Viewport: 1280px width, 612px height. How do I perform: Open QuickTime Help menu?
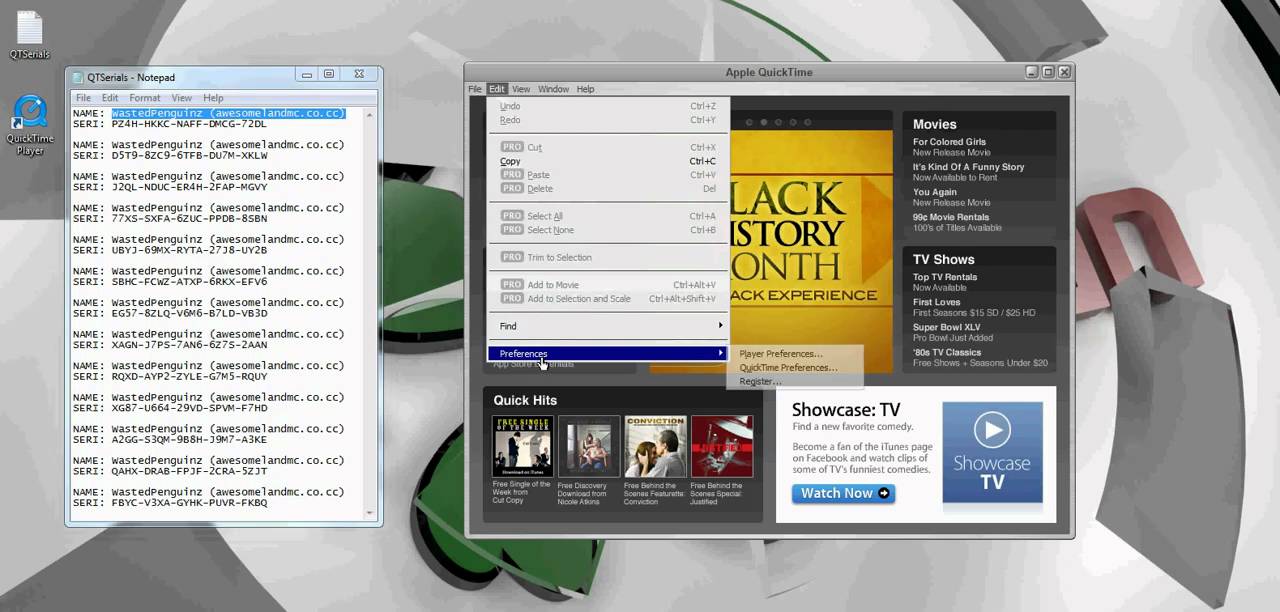coord(585,89)
